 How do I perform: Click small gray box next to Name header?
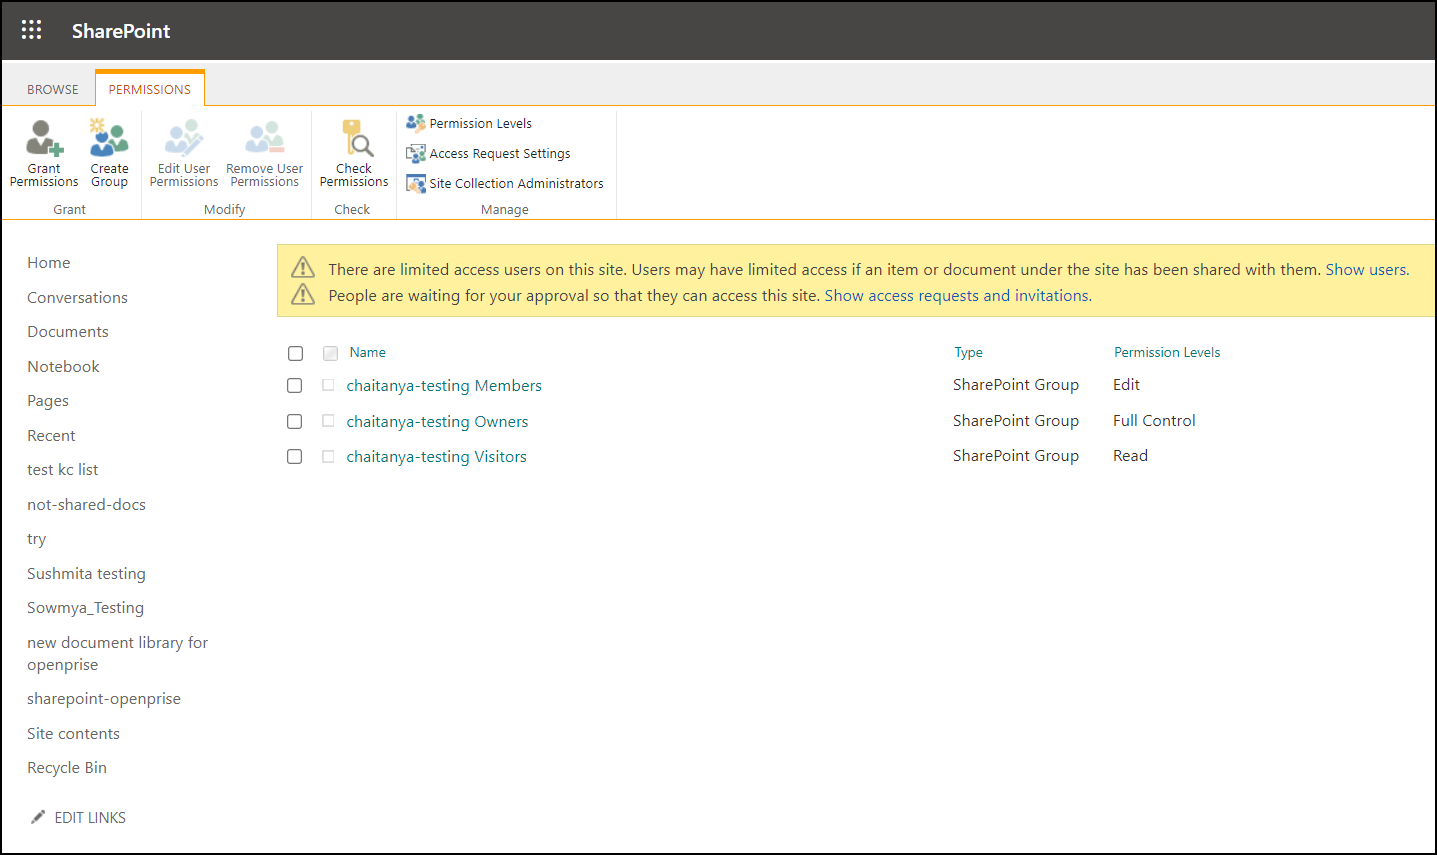click(330, 353)
